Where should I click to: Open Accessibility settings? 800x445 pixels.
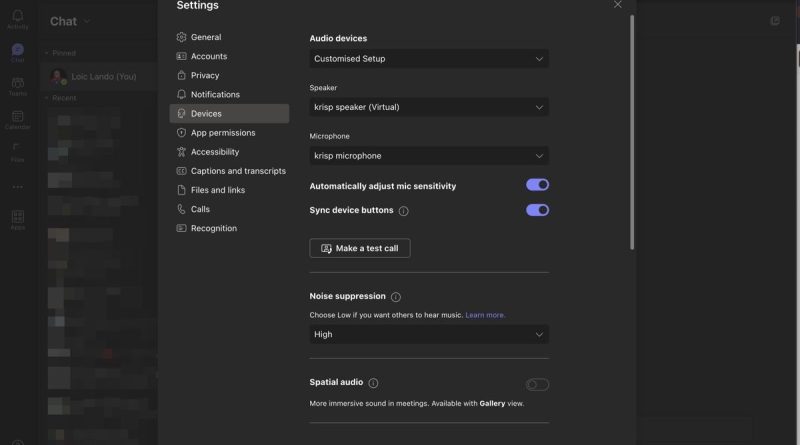[x=229, y=152]
